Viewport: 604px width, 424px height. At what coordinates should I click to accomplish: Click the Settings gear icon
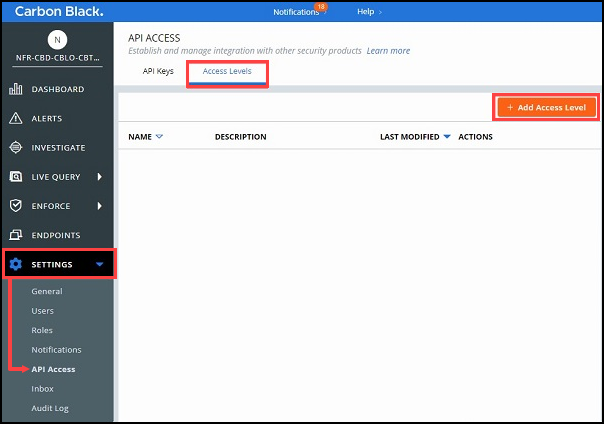pos(15,264)
